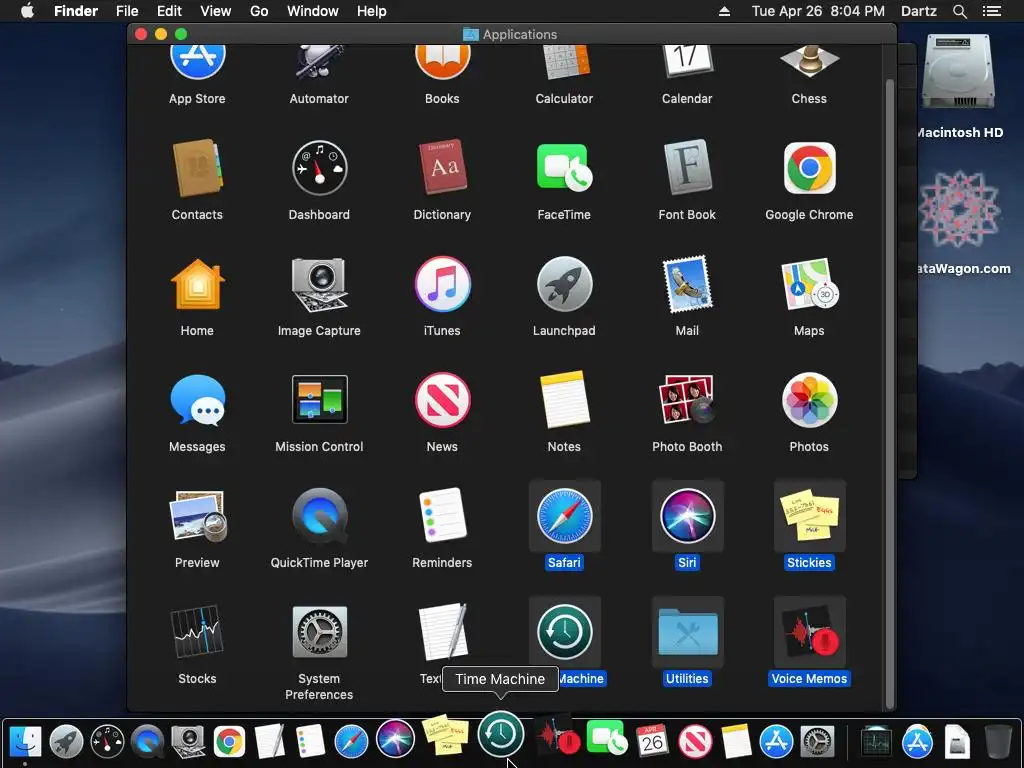Select the Messages app icon
Viewport: 1024px width, 768px height.
point(197,400)
